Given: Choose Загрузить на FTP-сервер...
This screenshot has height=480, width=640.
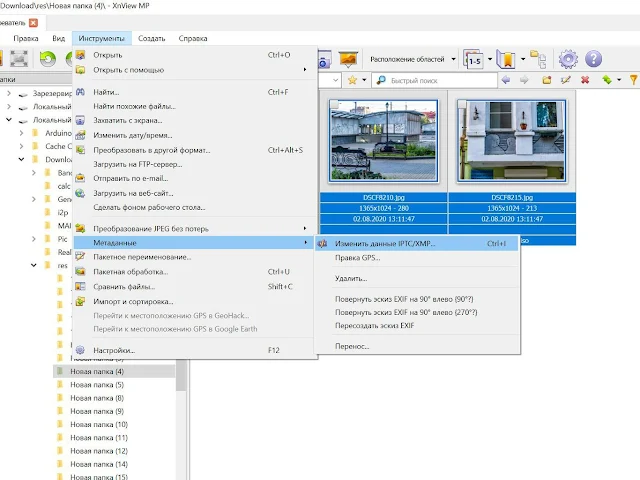Looking at the screenshot, I should pyautogui.click(x=195, y=164).
